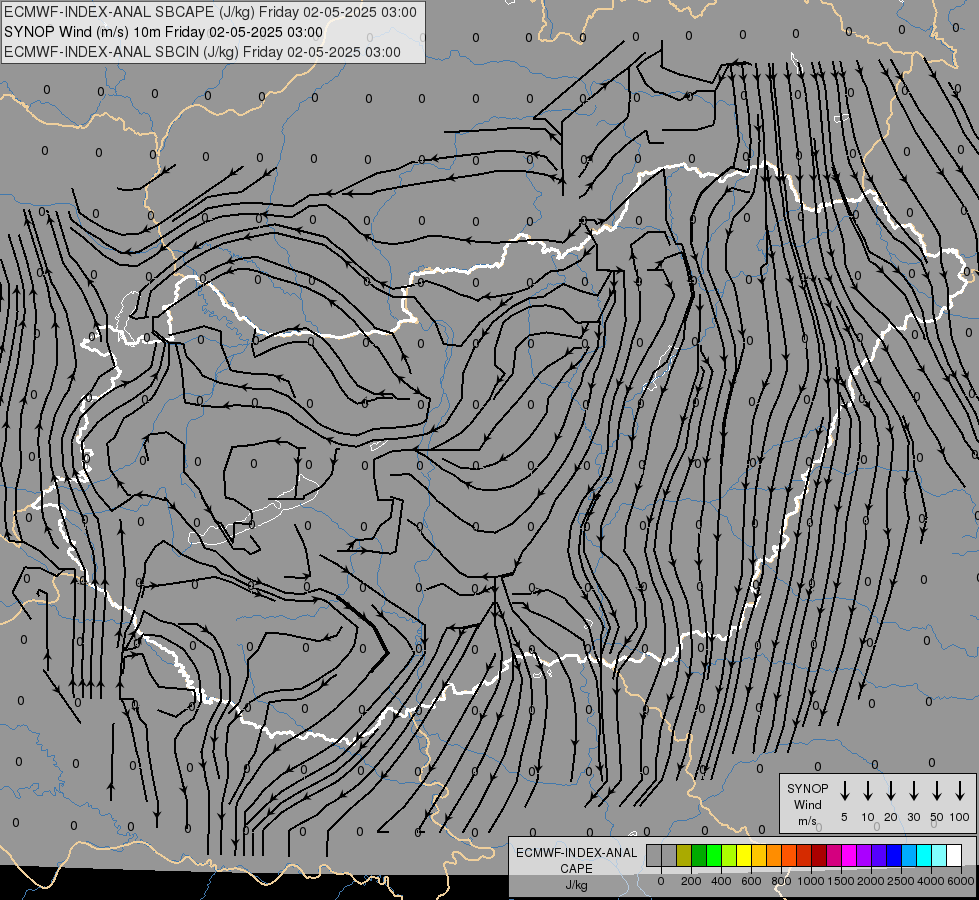This screenshot has height=900, width=979.
Task: Click the wind legend arrow above 100
Action: click(x=960, y=791)
